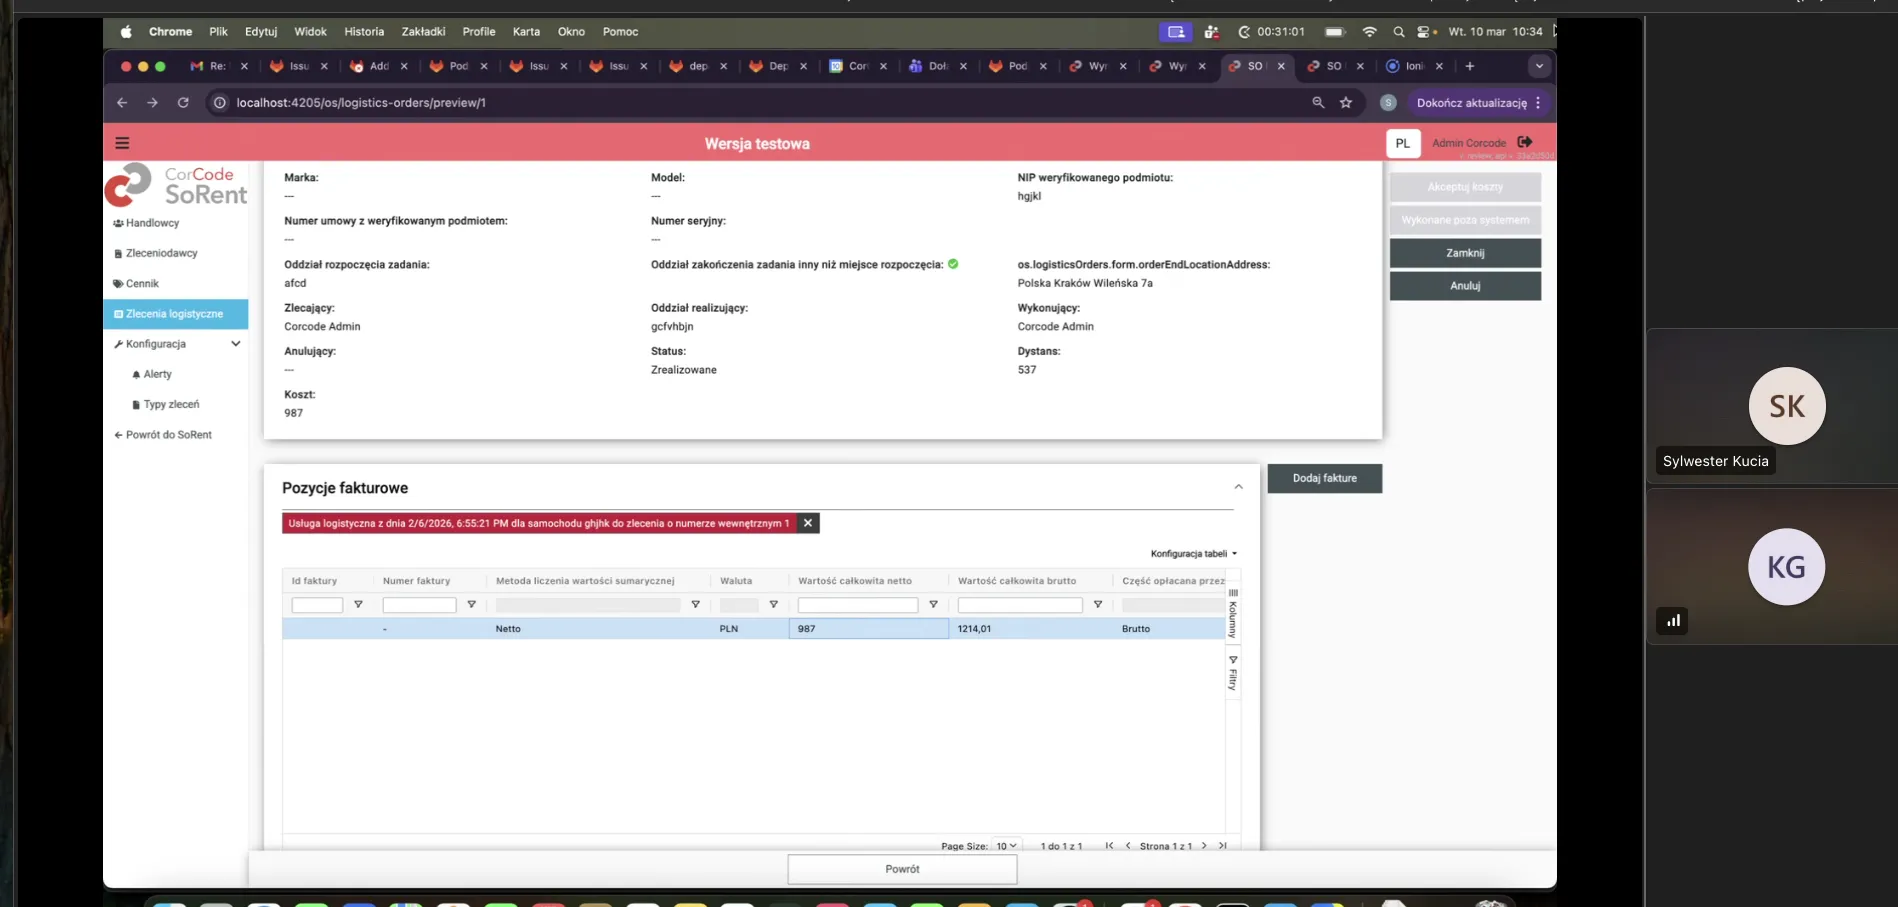
Task: Open the Kolumny side panel
Action: click(x=1233, y=614)
